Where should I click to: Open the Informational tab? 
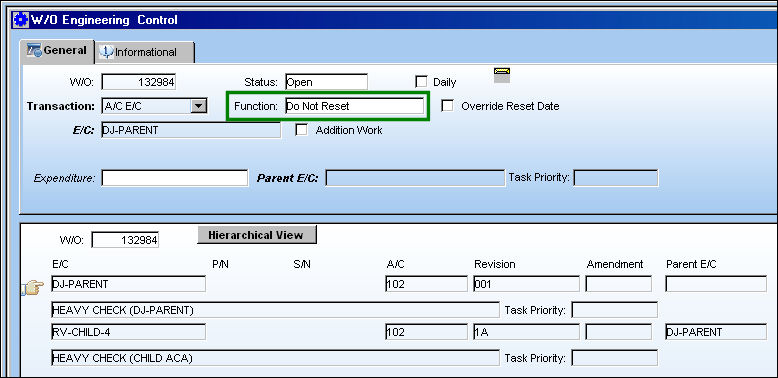click(144, 52)
